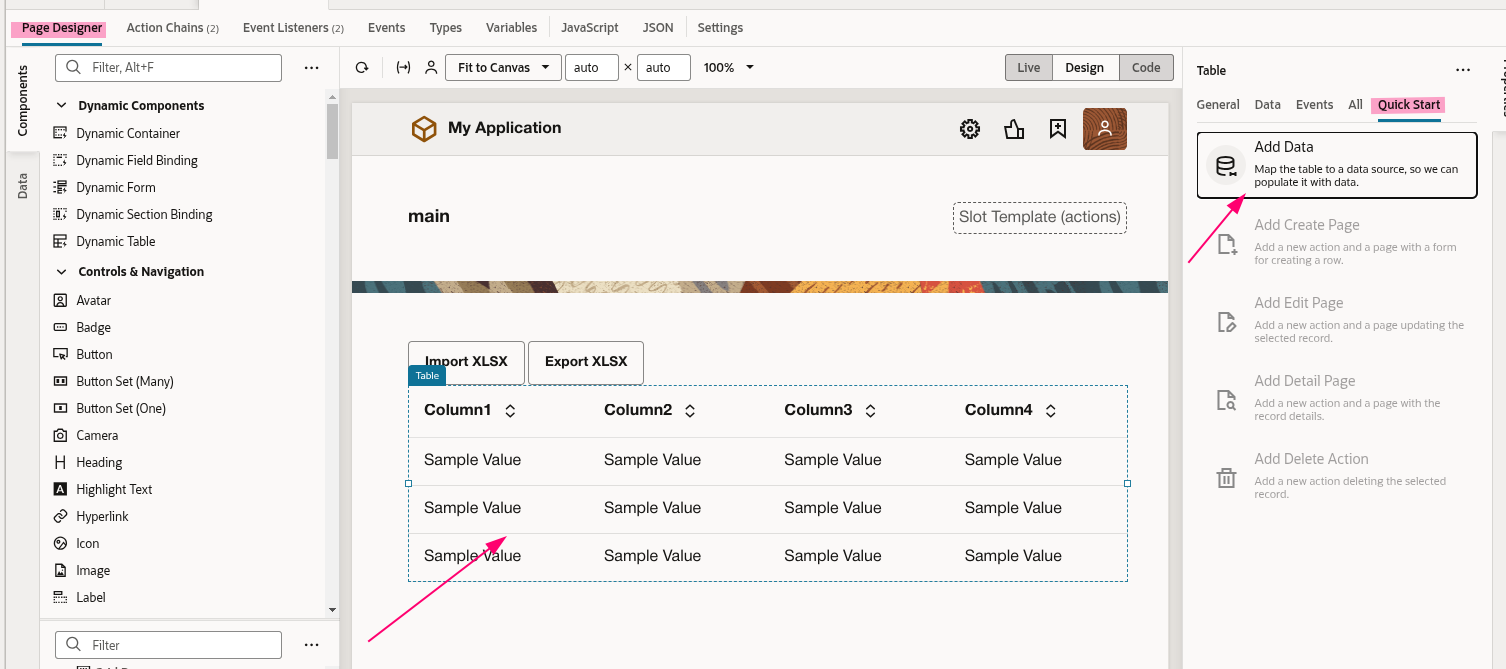This screenshot has height=669, width=1506.
Task: Switch to the Data tab in Table panel
Action: coord(1267,104)
